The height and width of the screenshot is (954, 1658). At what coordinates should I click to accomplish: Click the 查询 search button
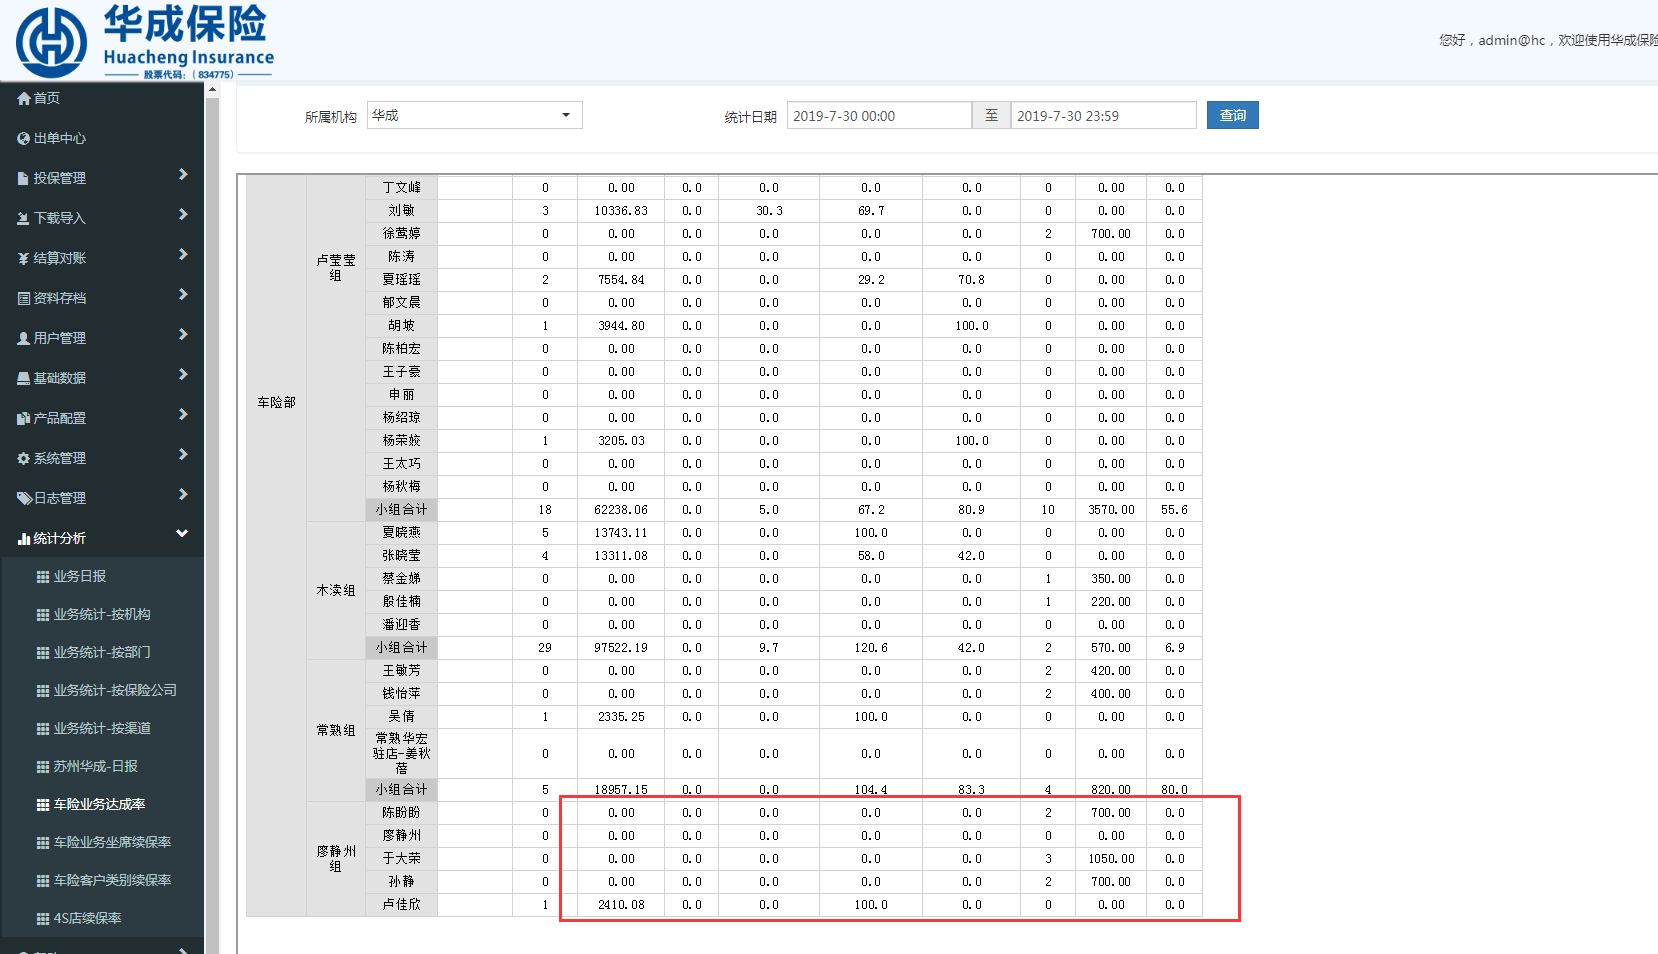click(1232, 115)
